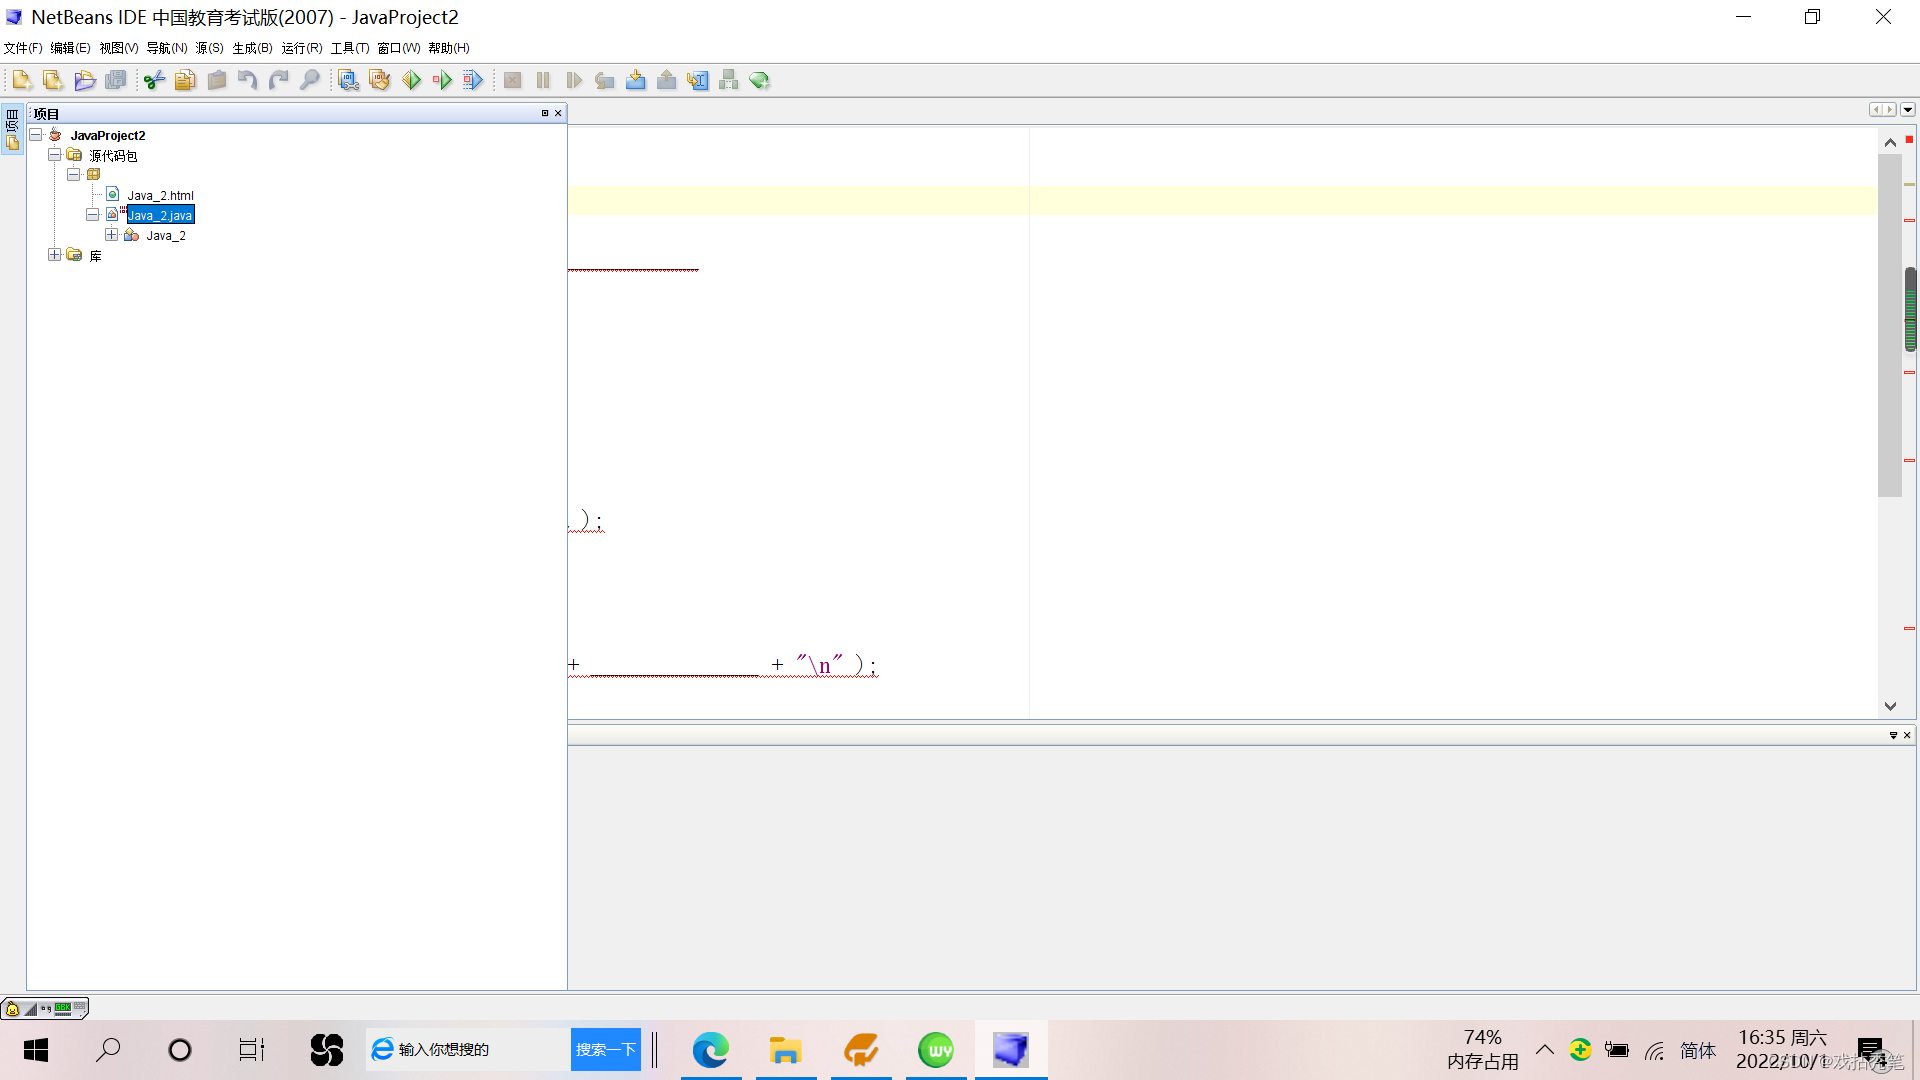Click the Cut scissors icon
Image resolution: width=1920 pixels, height=1080 pixels.
click(x=154, y=80)
